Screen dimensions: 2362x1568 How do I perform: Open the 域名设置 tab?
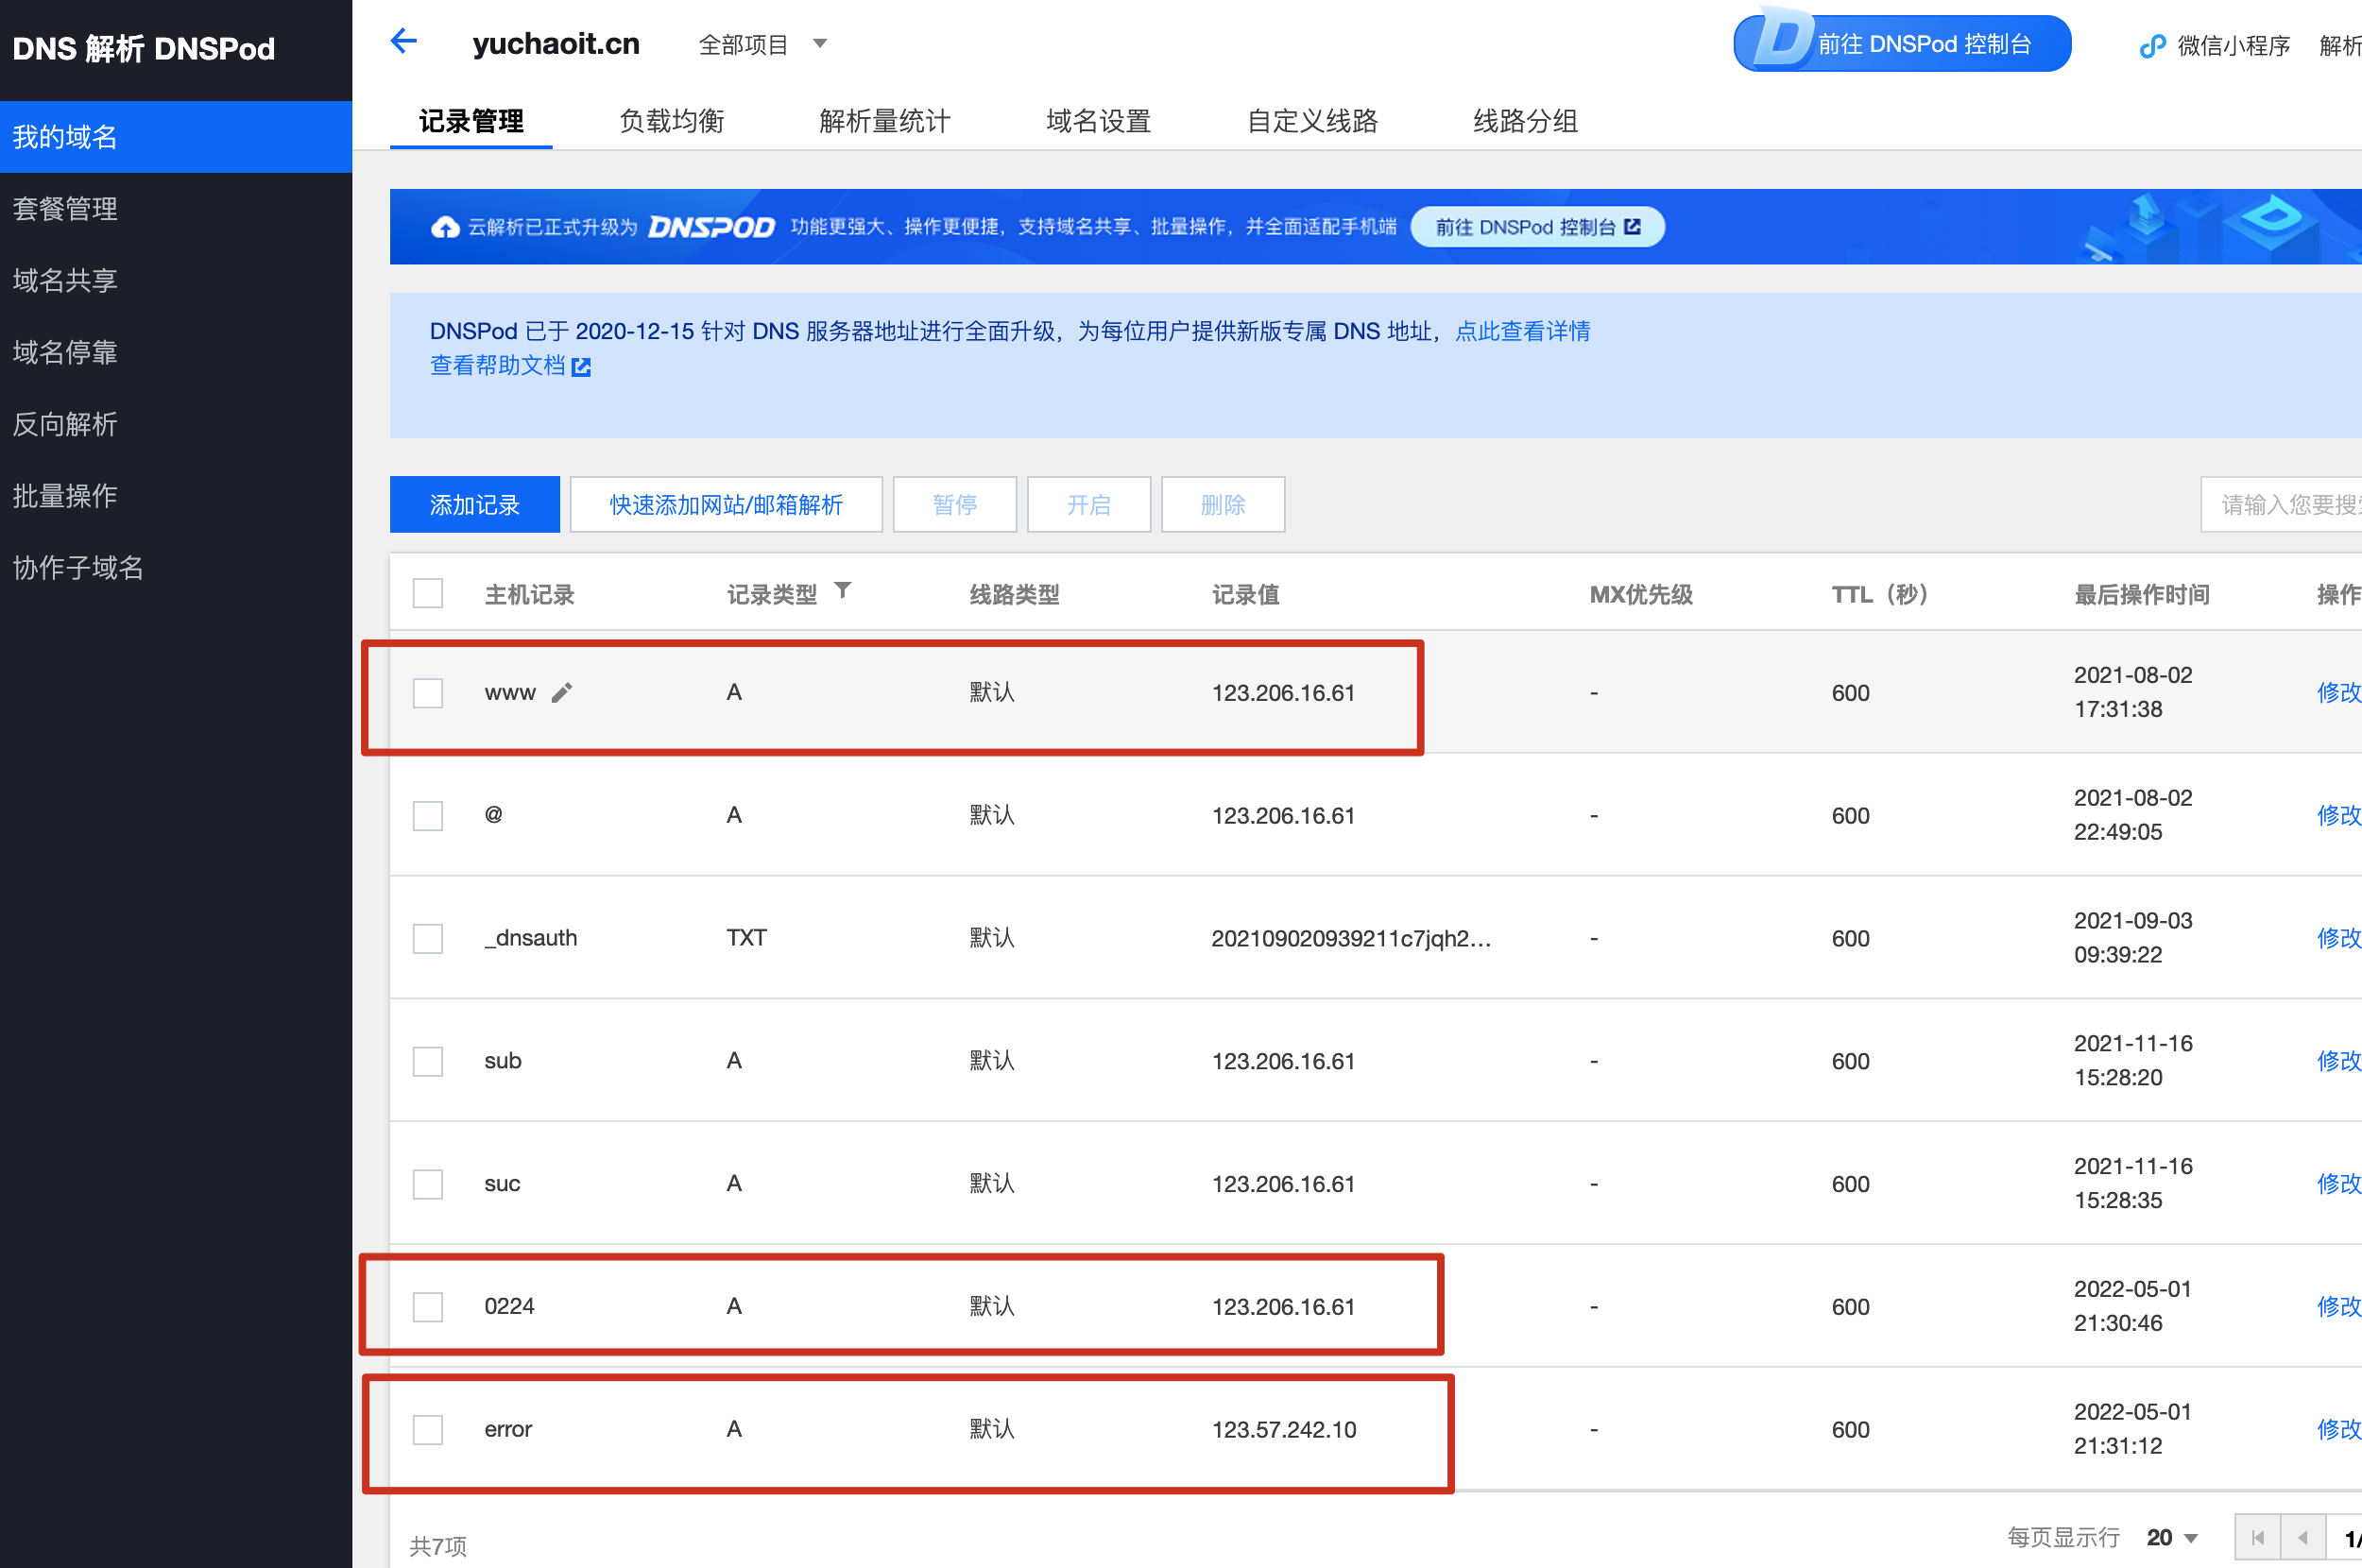click(1098, 121)
